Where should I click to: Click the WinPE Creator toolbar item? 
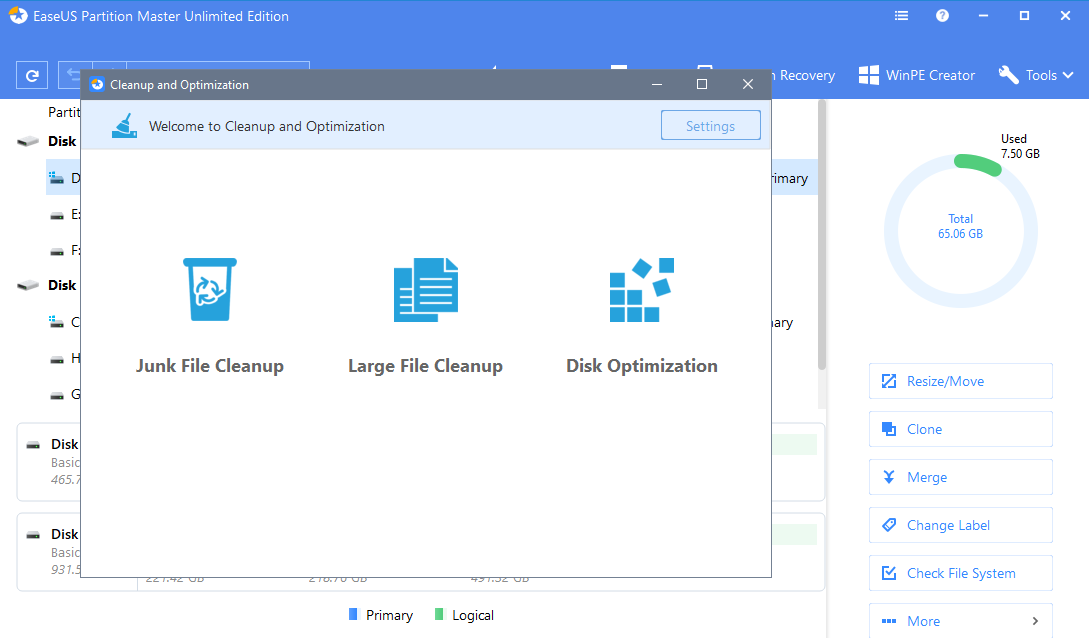pyautogui.click(x=916, y=75)
